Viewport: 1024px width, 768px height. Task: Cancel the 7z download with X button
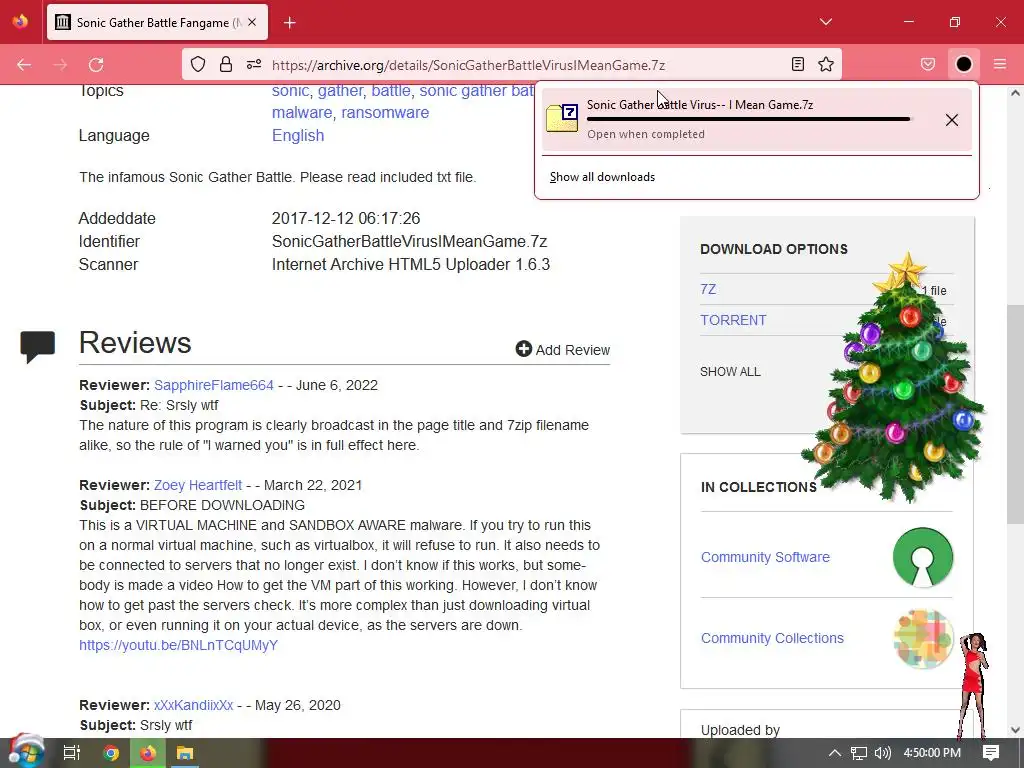point(952,120)
